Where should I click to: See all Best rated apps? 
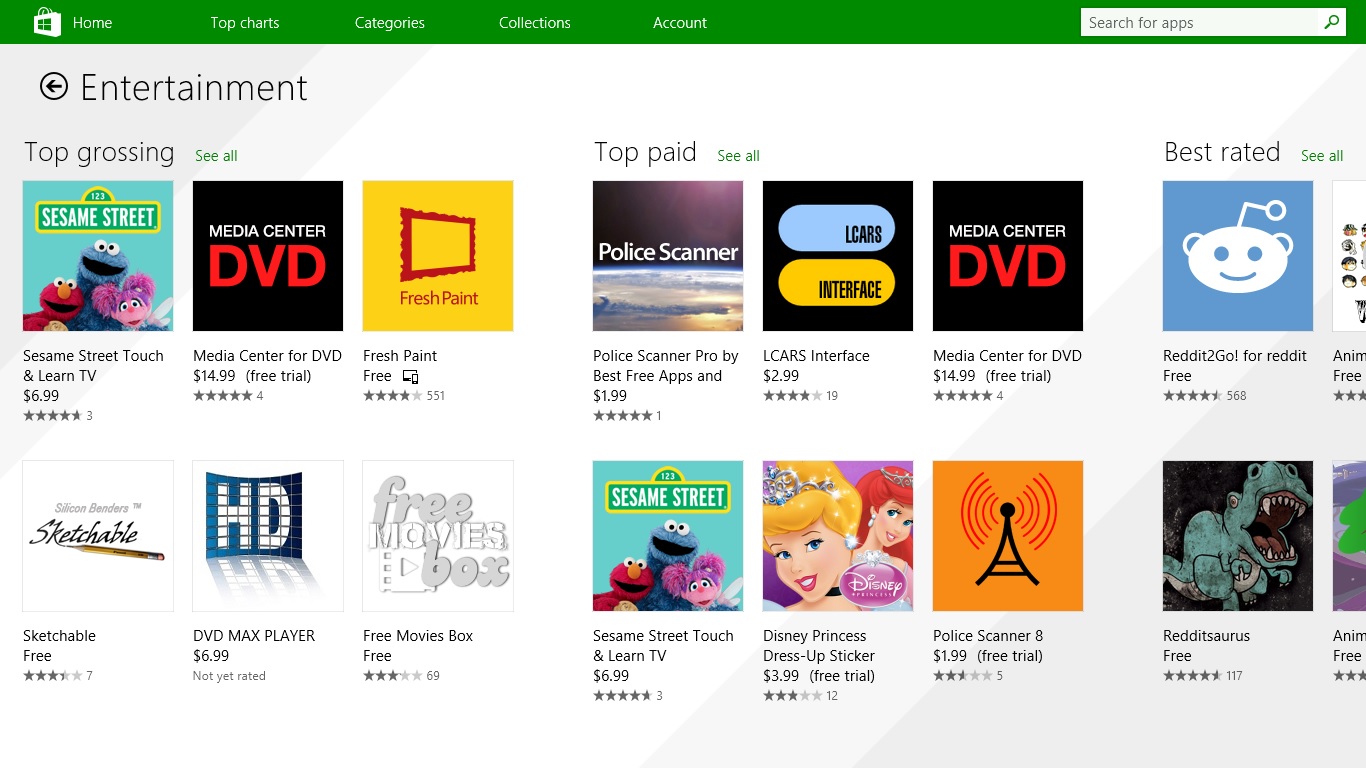(x=1322, y=156)
